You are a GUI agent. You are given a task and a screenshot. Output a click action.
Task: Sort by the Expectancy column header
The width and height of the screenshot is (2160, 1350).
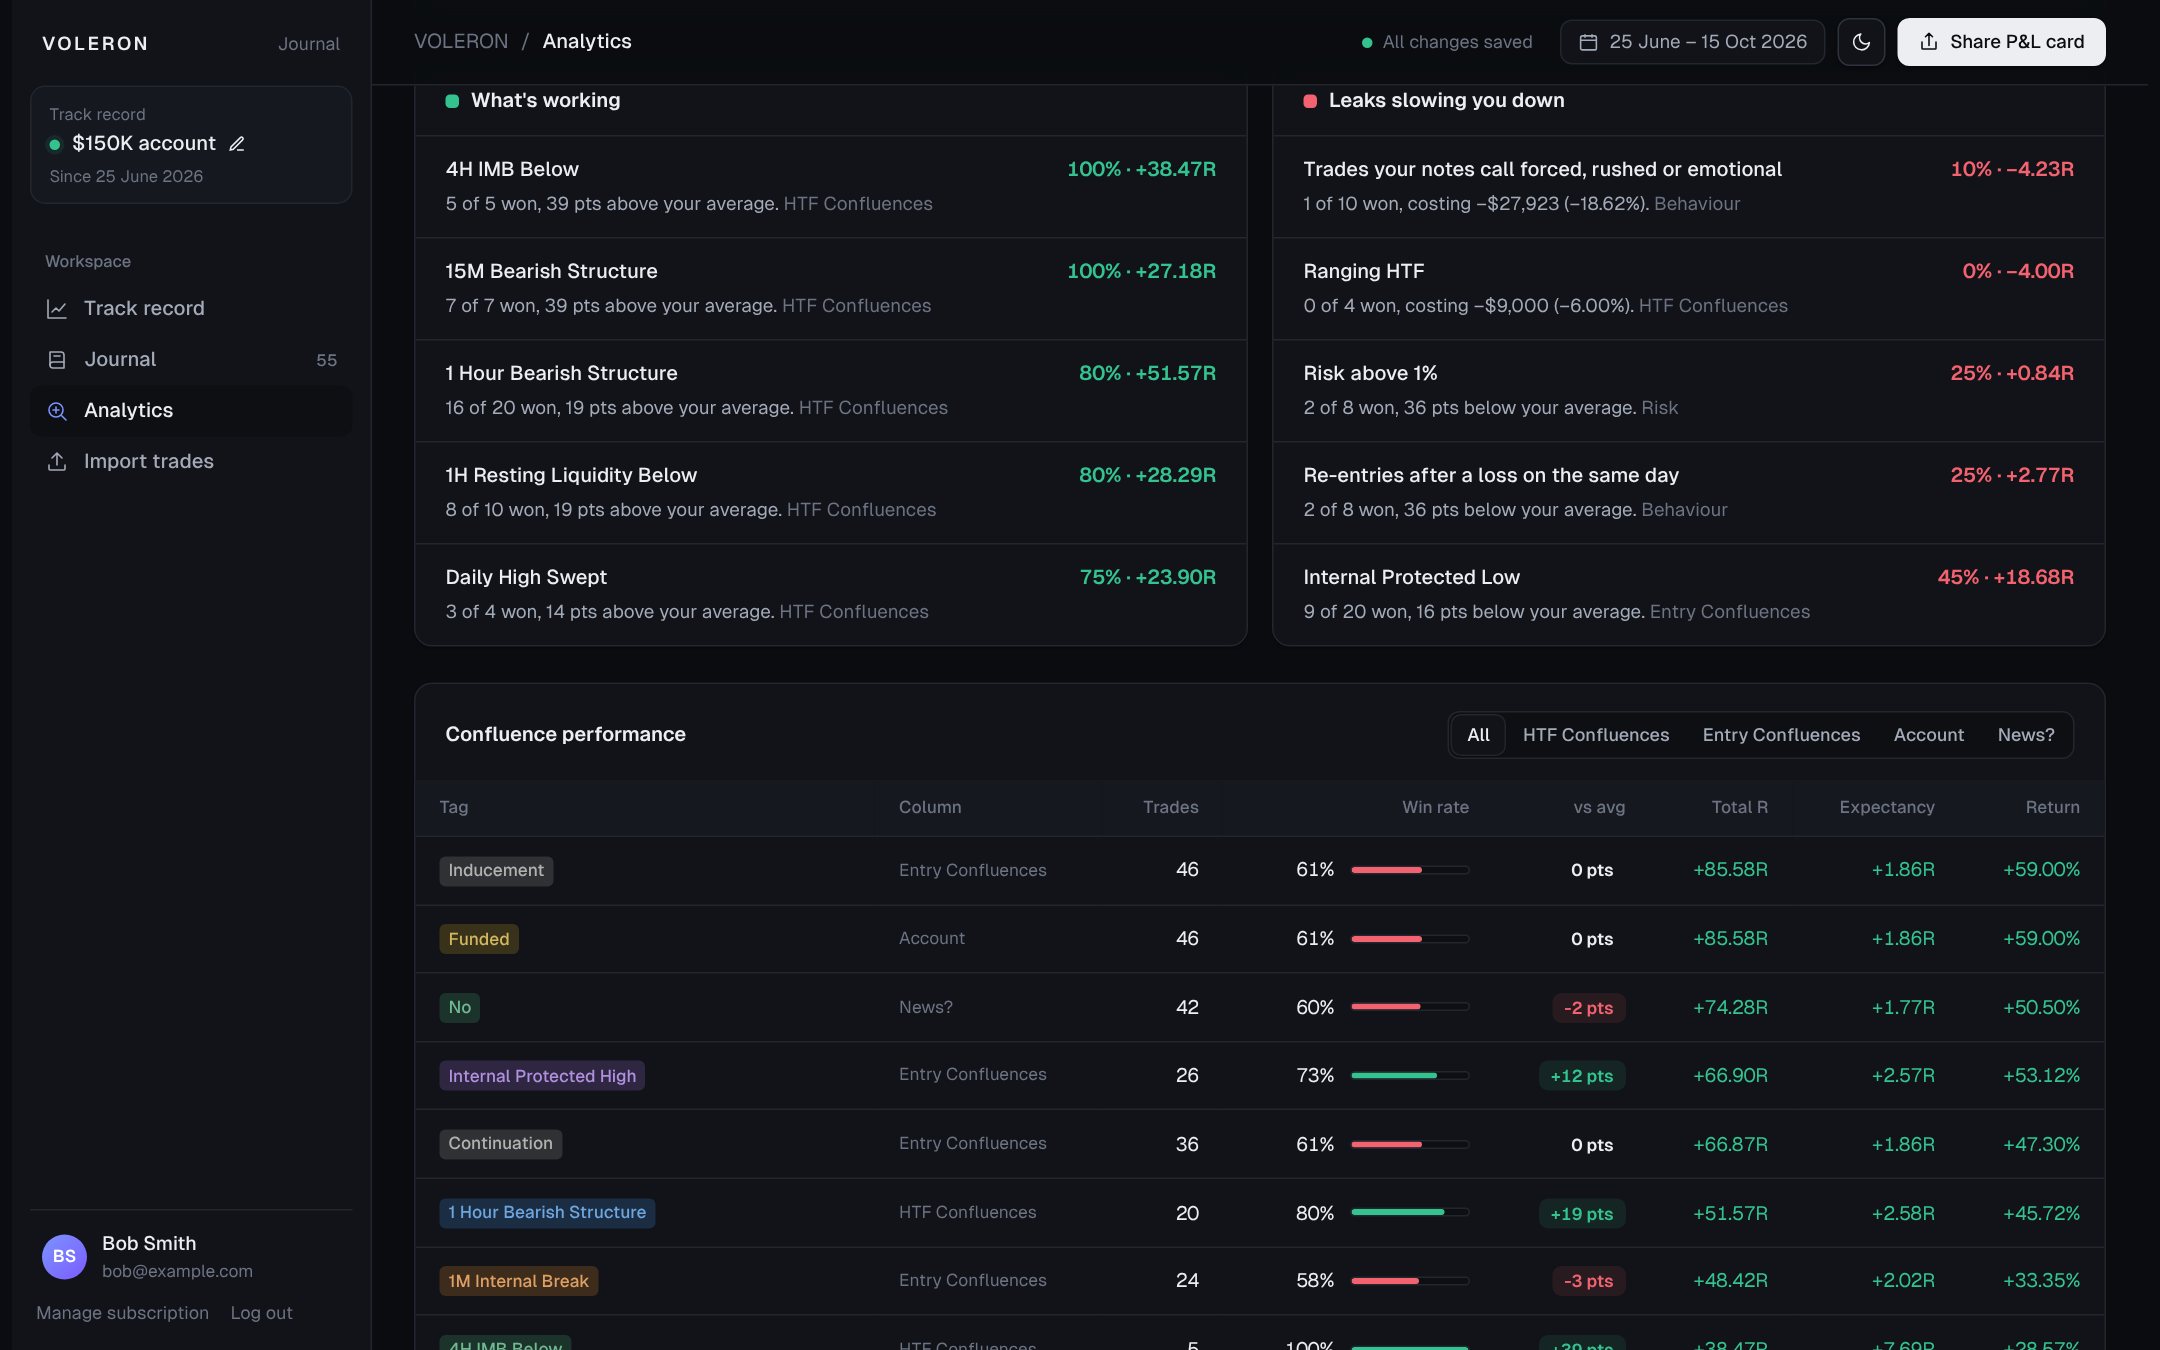[x=1886, y=807]
